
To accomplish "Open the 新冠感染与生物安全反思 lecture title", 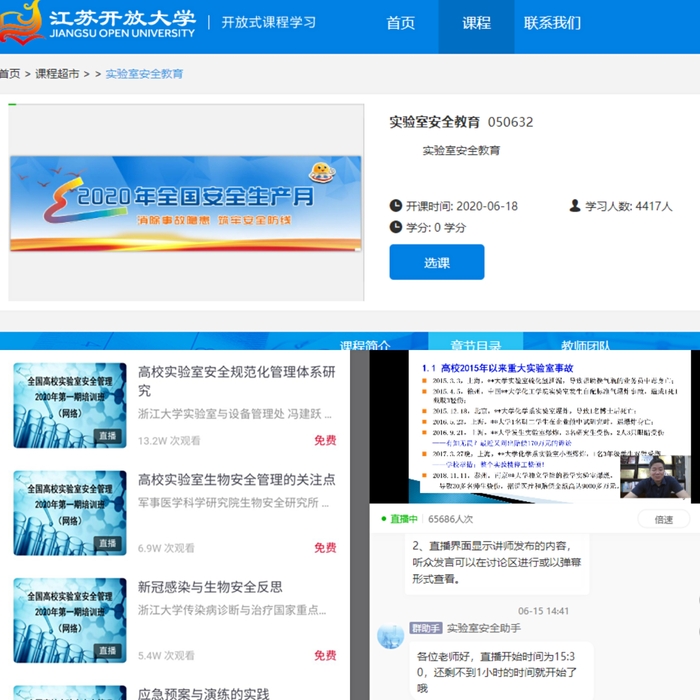I will [x=210, y=587].
